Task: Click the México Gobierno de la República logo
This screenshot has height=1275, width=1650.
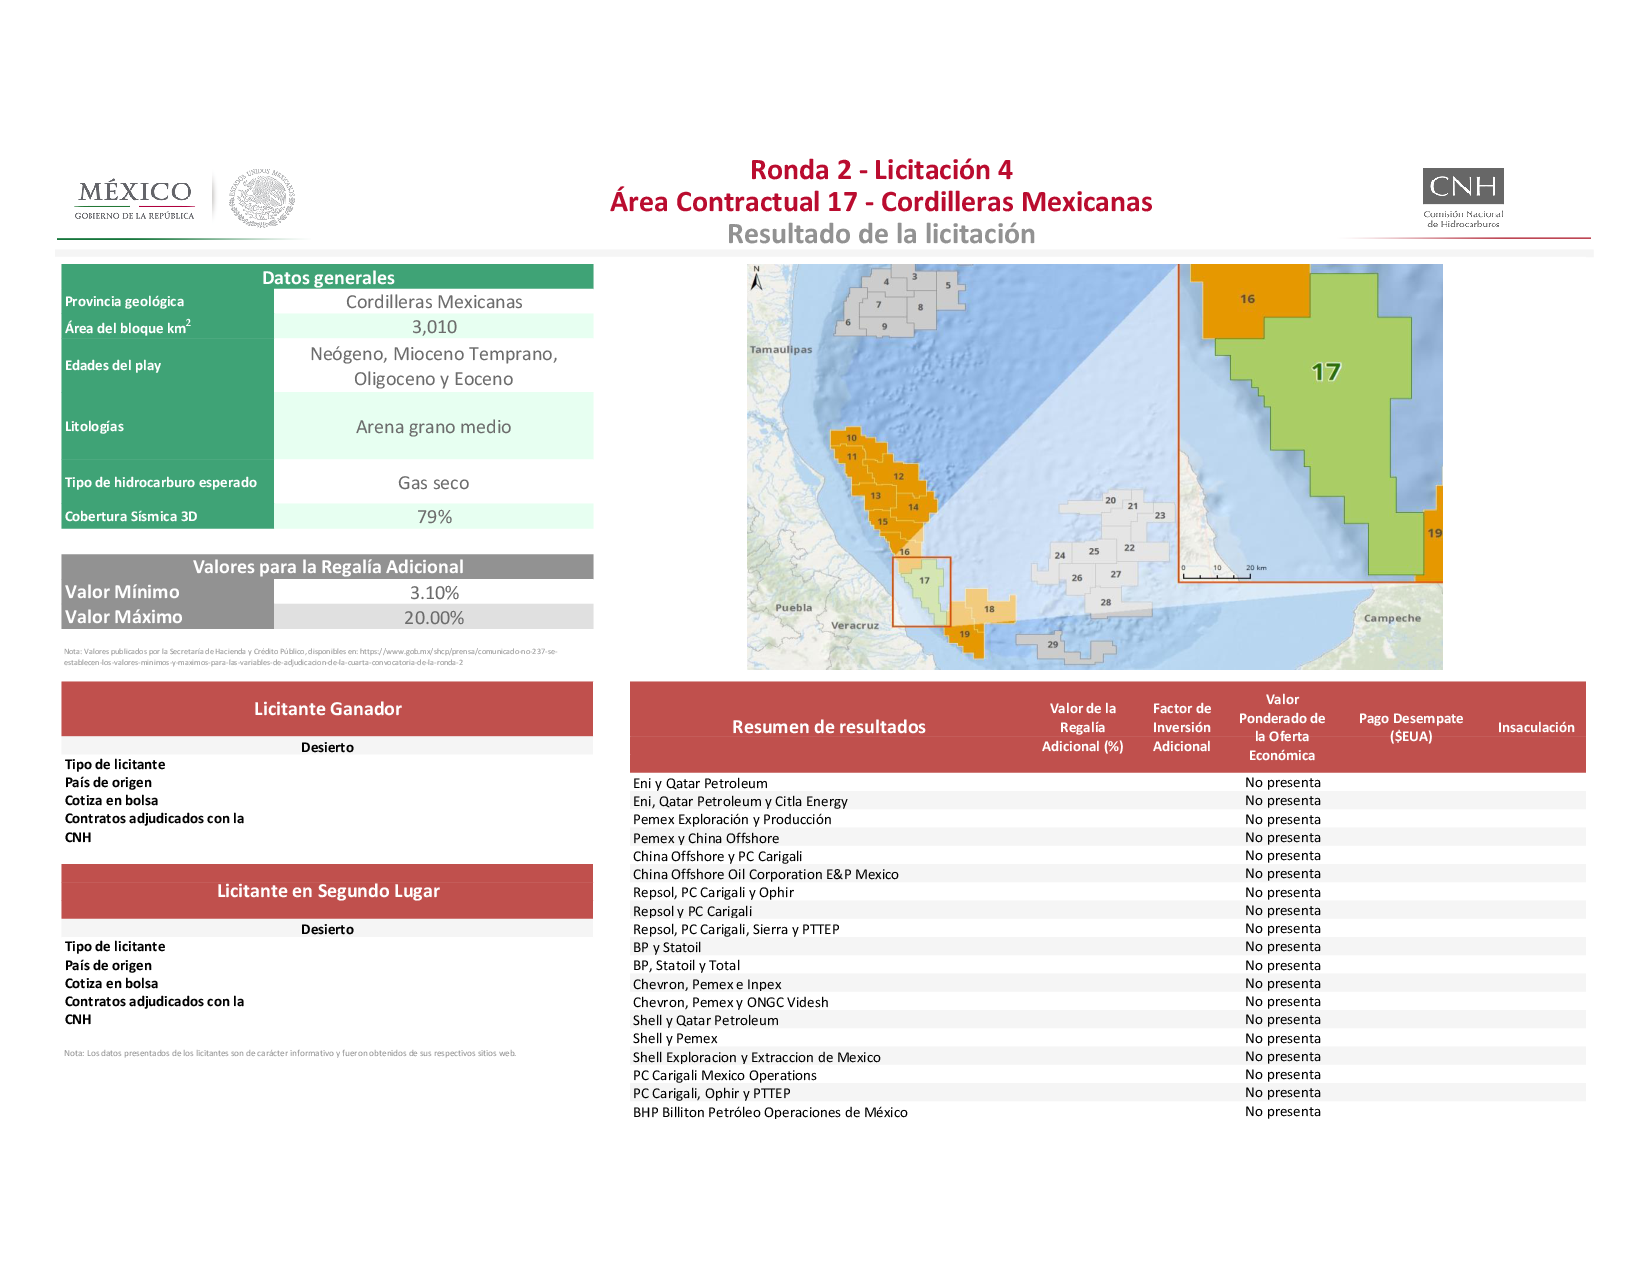Action: [x=135, y=199]
